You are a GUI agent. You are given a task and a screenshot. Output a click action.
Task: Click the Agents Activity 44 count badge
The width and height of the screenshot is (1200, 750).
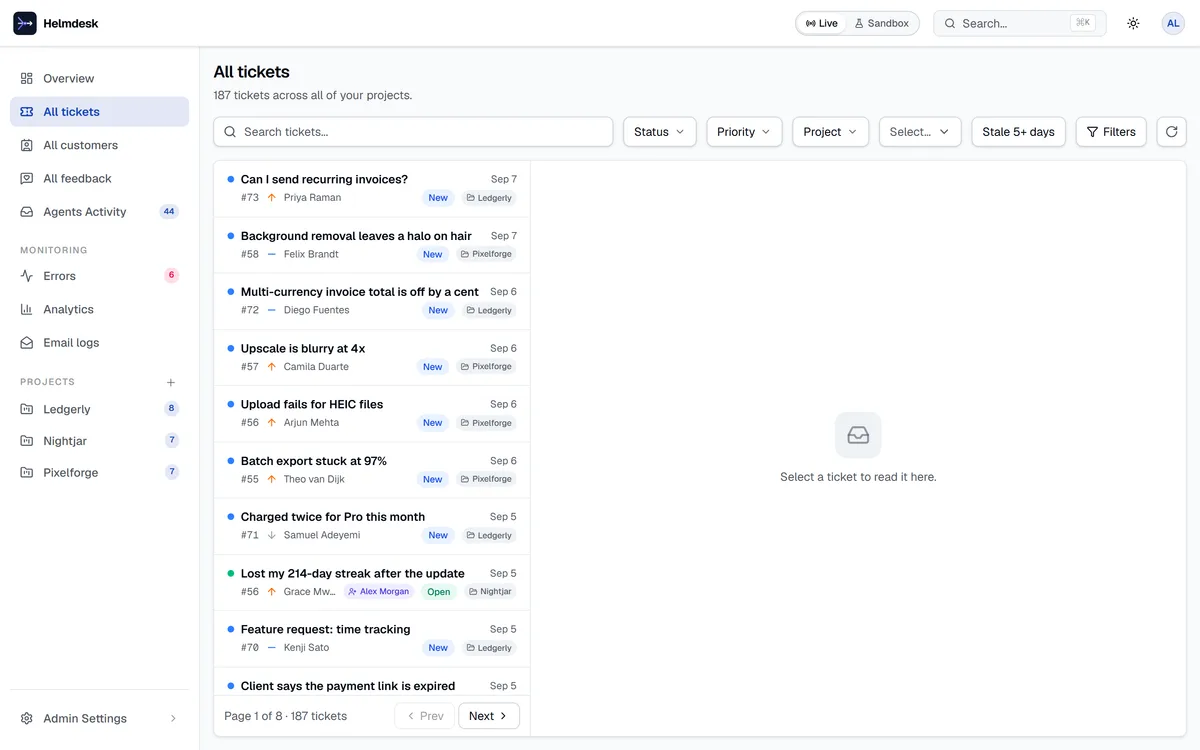coord(169,212)
